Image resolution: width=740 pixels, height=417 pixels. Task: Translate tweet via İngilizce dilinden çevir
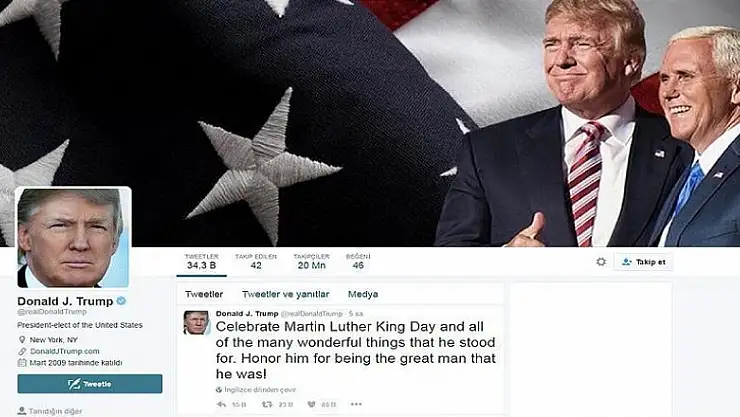(261, 390)
